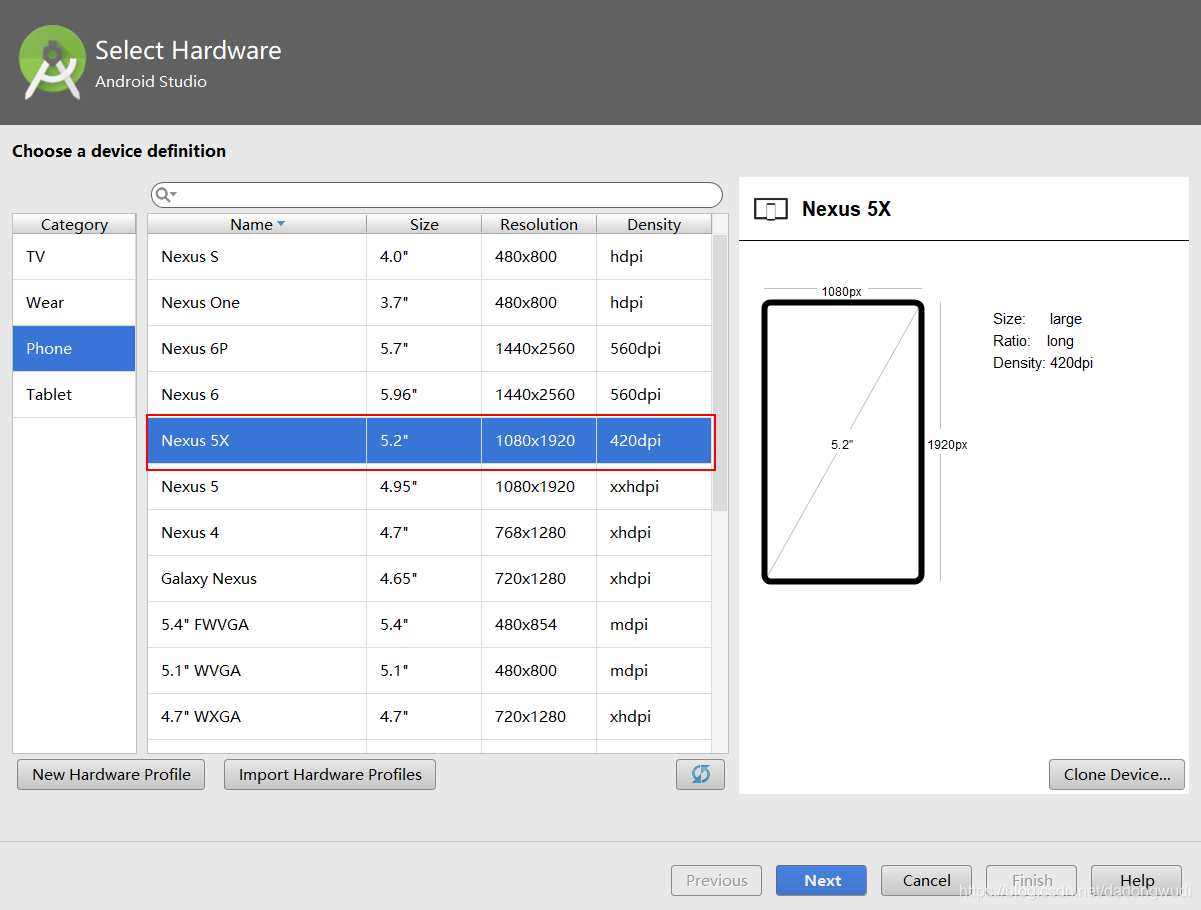
Task: Open Help from the bottom bar
Action: click(1137, 881)
